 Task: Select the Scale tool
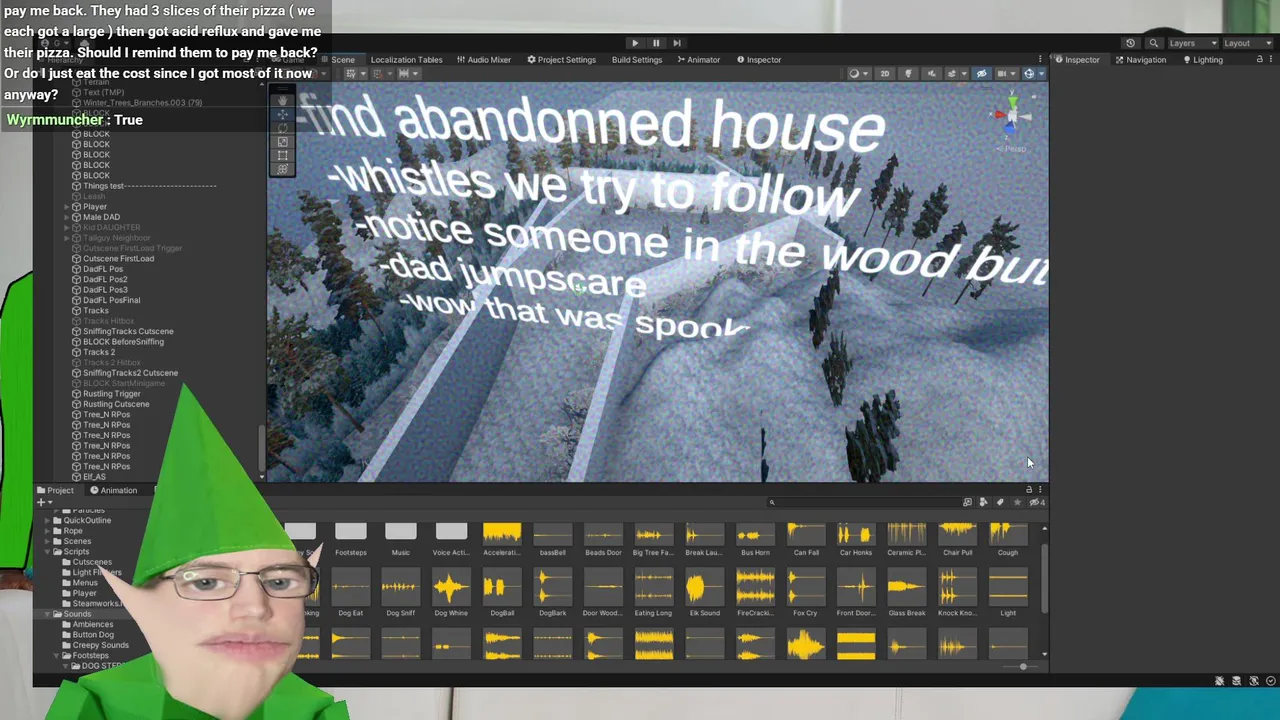(x=283, y=142)
